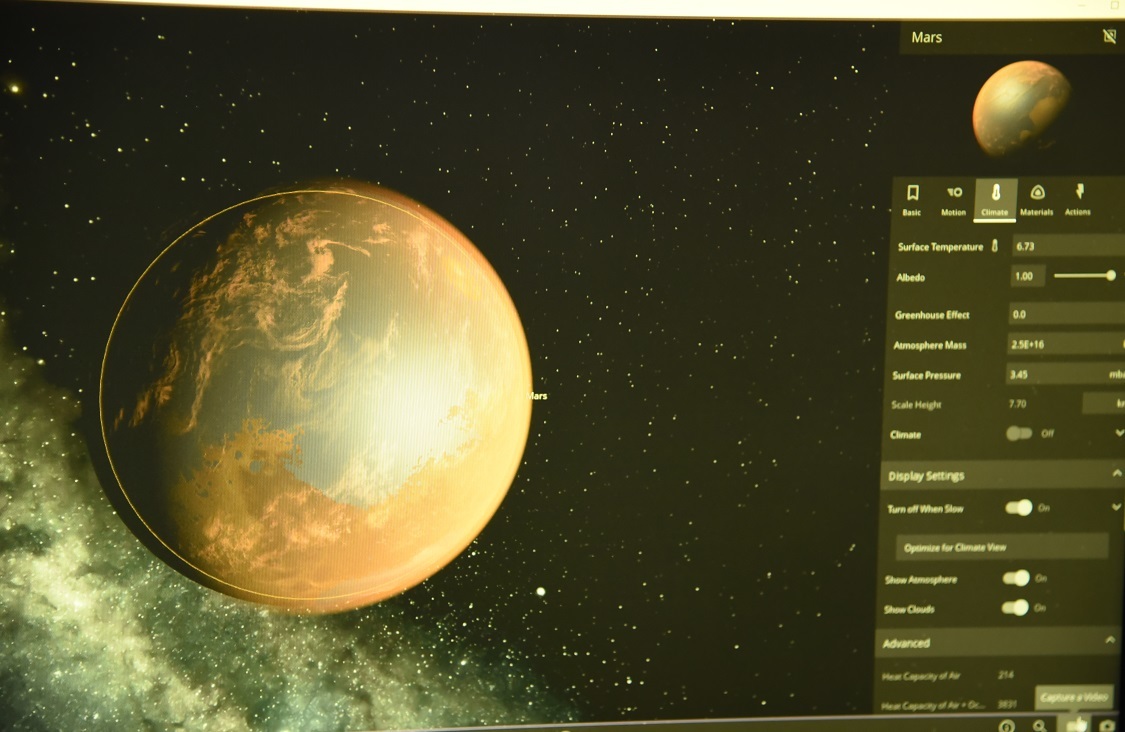Expand Turn off When Slow options chevron
Image resolution: width=1125 pixels, height=732 pixels.
tap(1116, 507)
